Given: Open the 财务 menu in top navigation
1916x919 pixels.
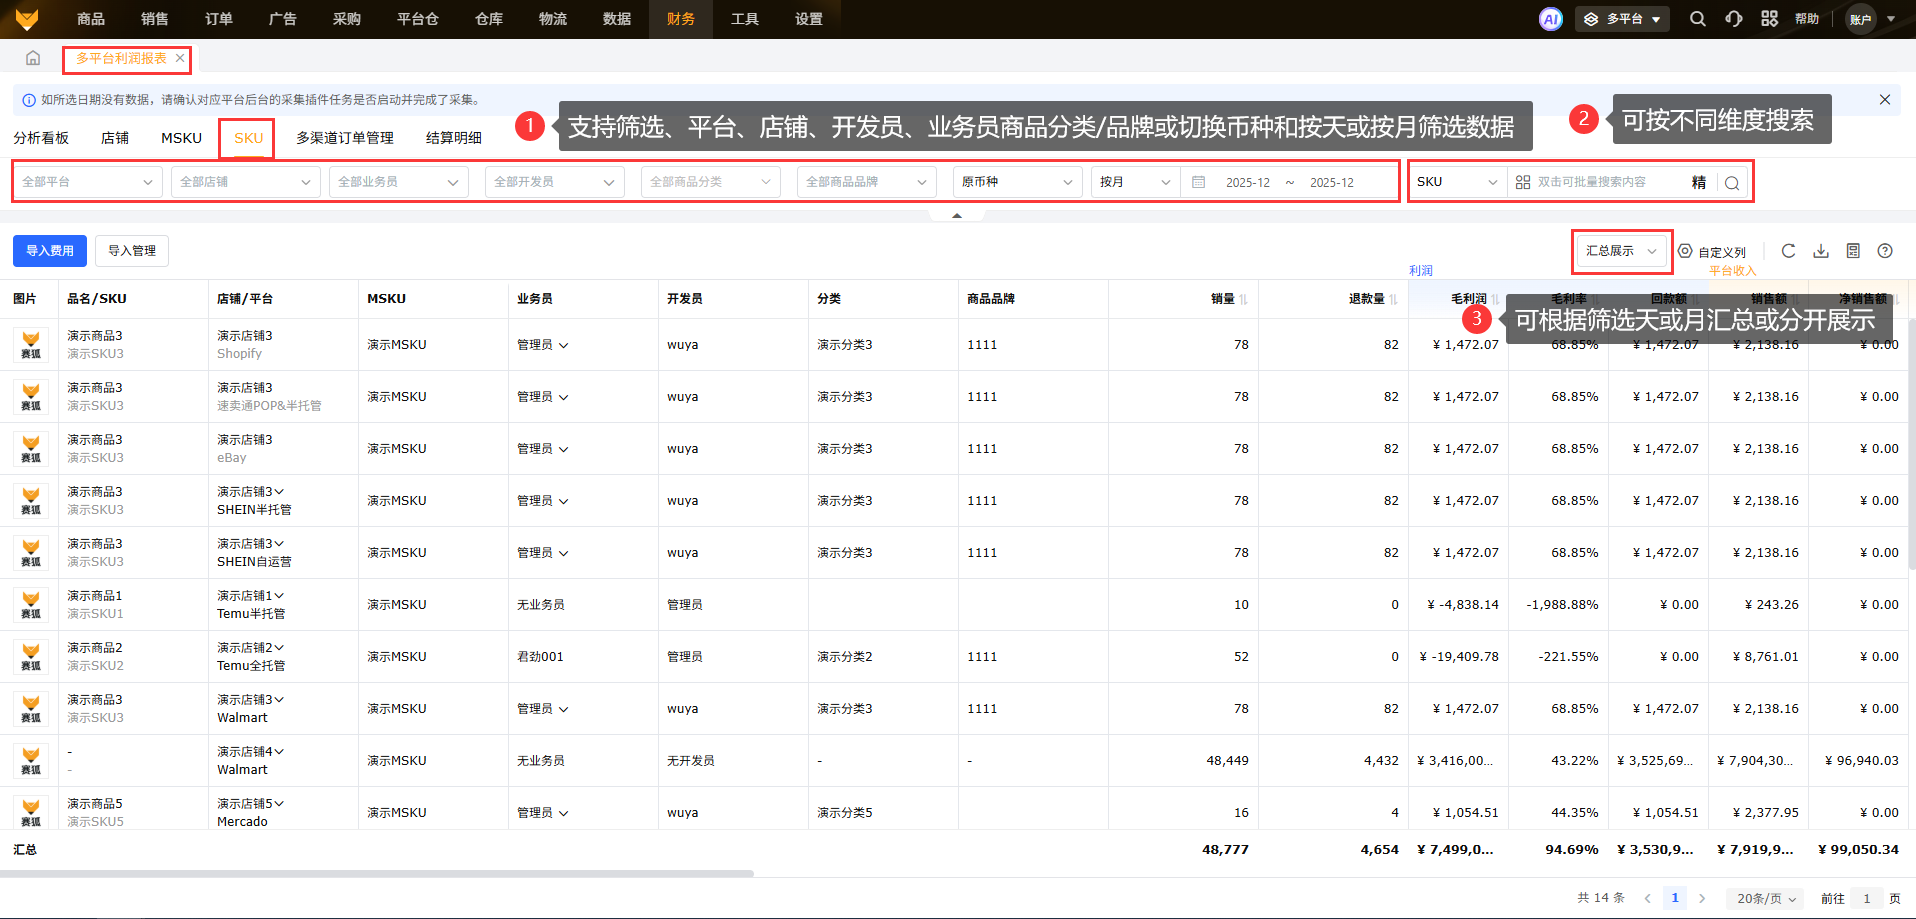Looking at the screenshot, I should (x=680, y=19).
